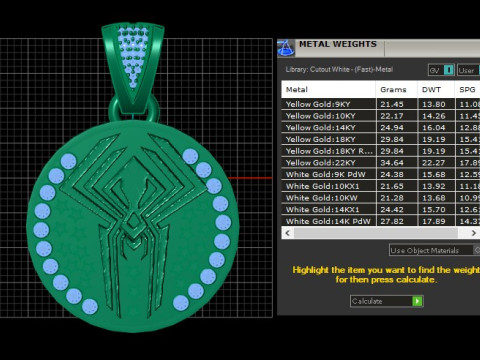
Task: Select the Yellow Gold:22KY row
Action: click(x=381, y=163)
